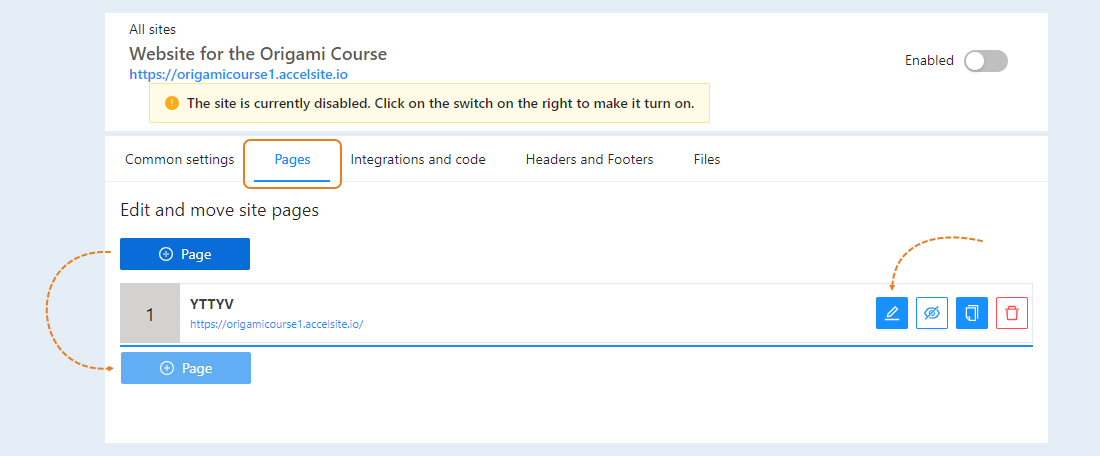Add a page below using lower Page button
1100x456 pixels.
pos(185,368)
